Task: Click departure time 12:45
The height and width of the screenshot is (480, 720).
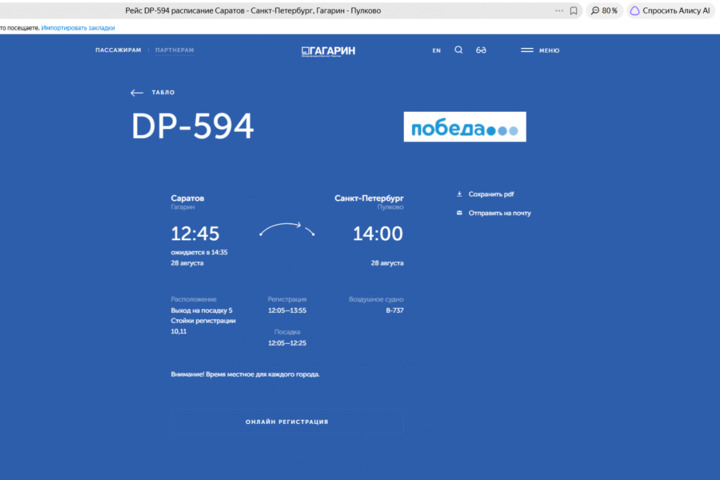Action: 195,233
